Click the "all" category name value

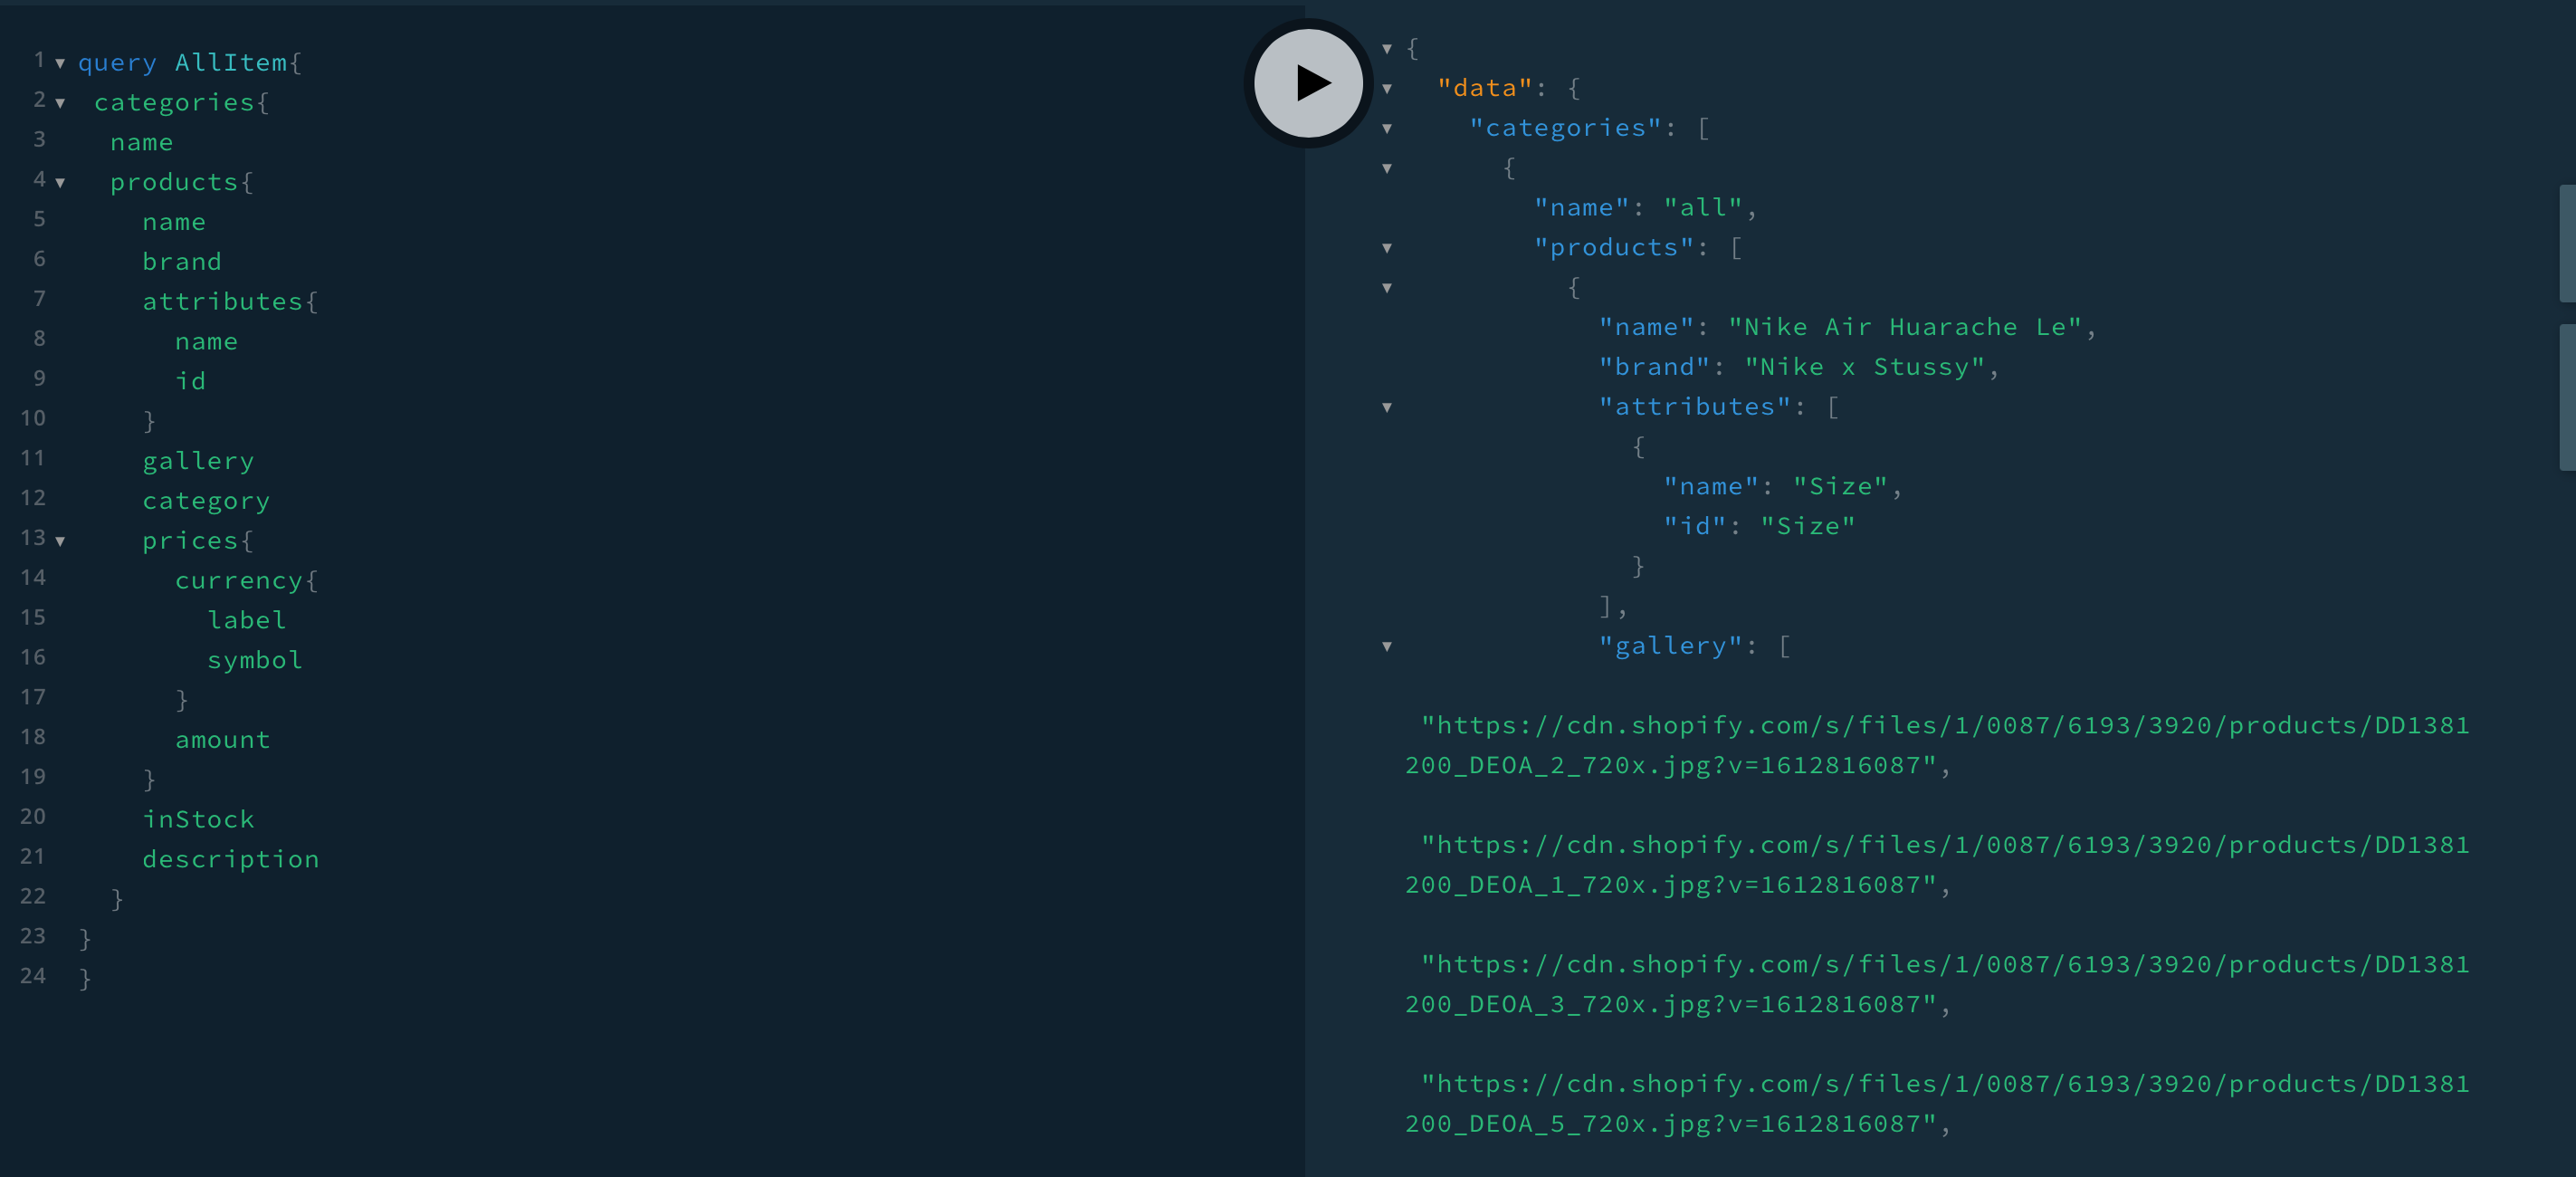1703,207
